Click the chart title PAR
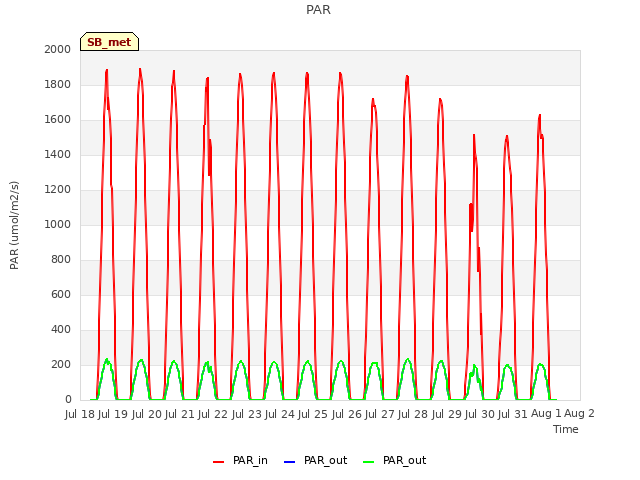640x480 pixels. click(x=318, y=10)
